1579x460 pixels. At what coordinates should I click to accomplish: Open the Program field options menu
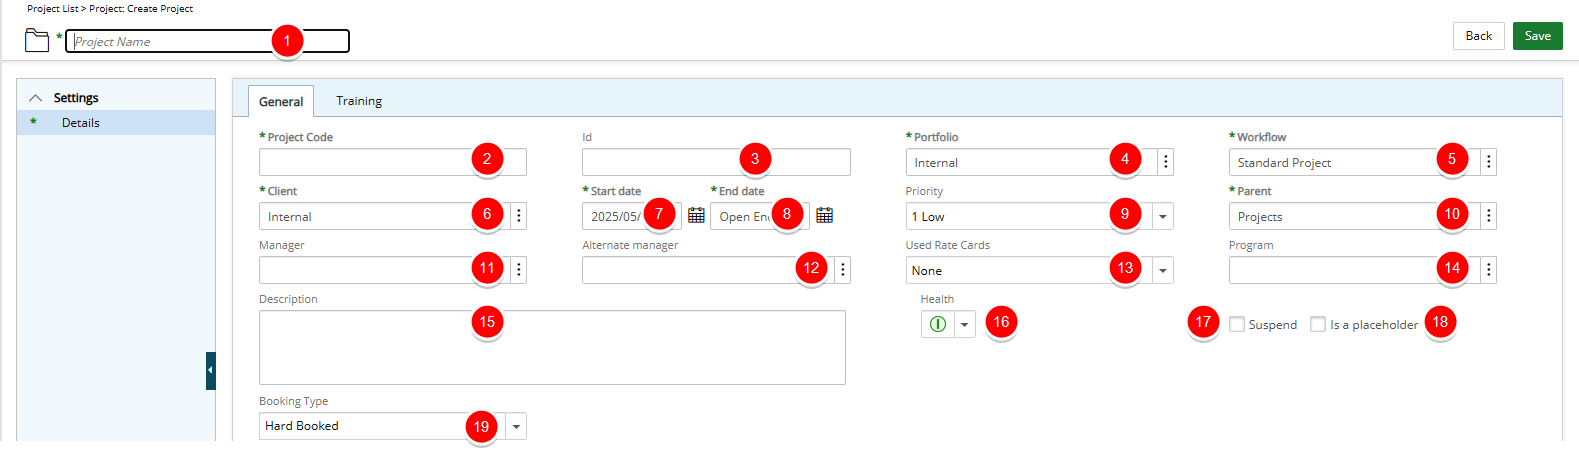[x=1489, y=270]
